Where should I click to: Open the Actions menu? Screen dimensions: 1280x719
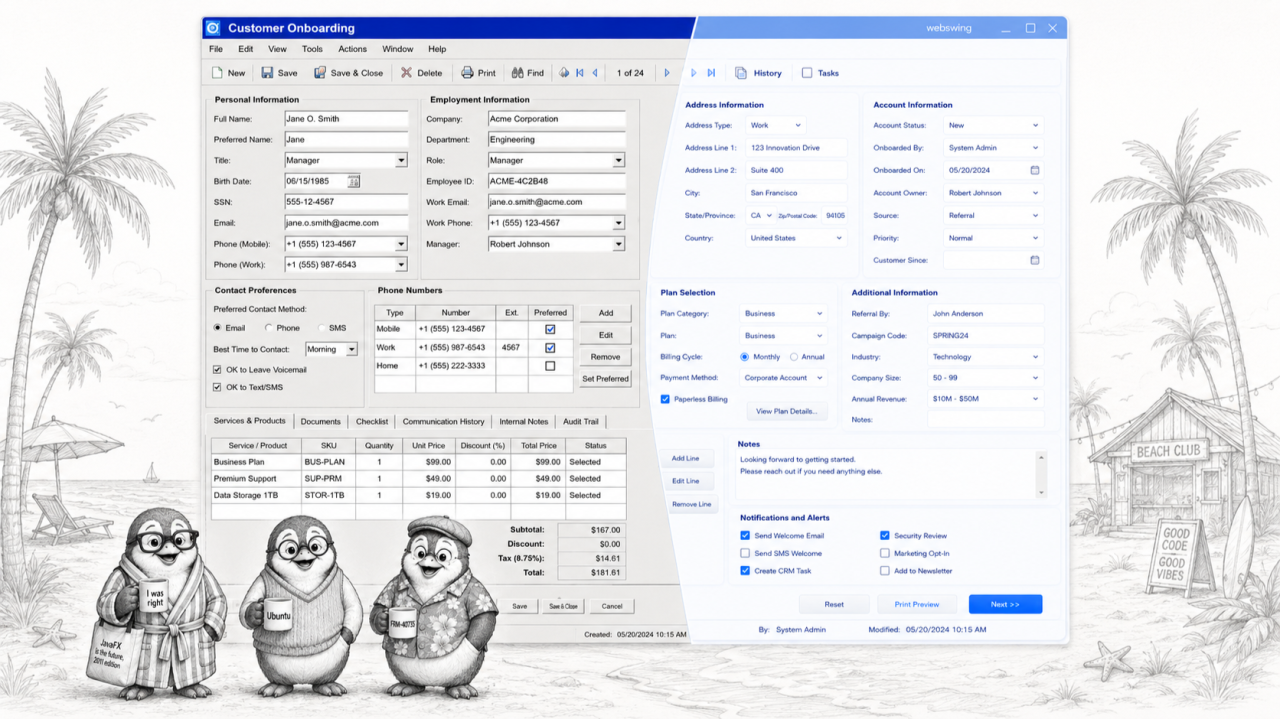tap(352, 49)
